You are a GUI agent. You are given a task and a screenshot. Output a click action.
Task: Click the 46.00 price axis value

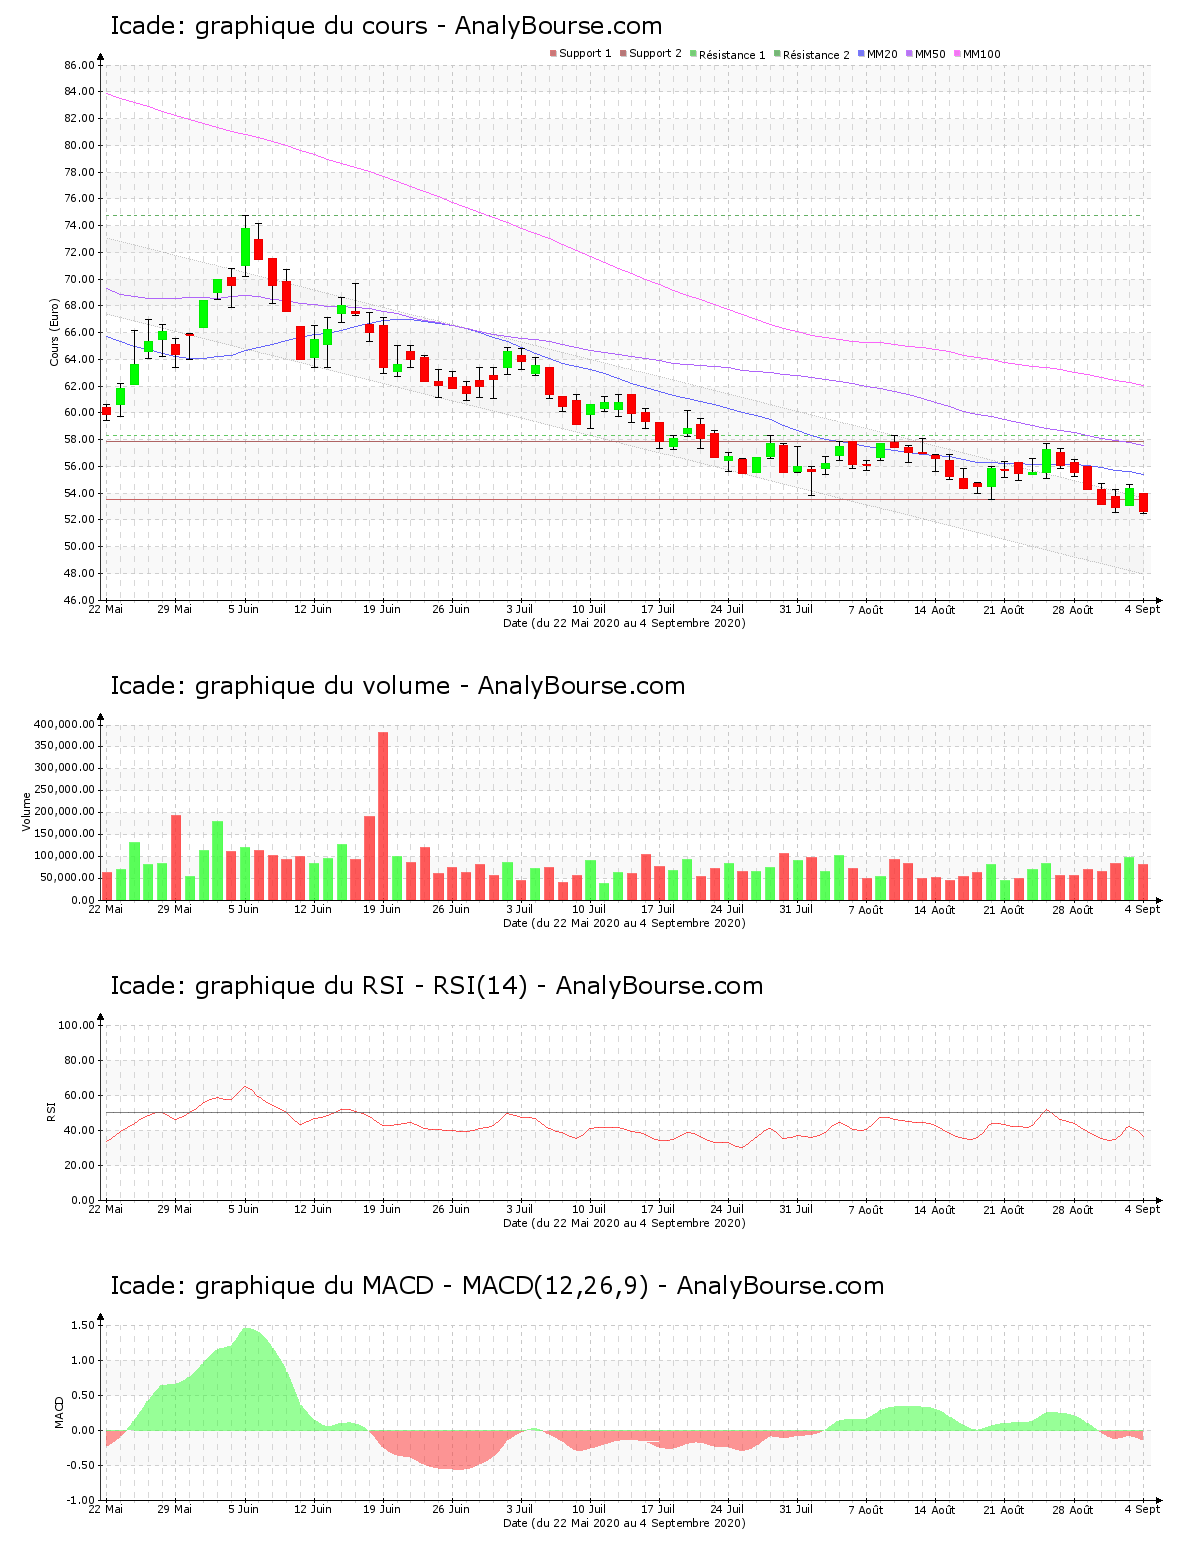pyautogui.click(x=80, y=600)
